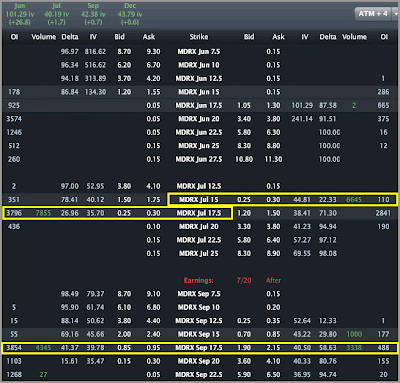
Task: Click the MDRX Jul 17.5 strike row
Action: click(x=200, y=213)
